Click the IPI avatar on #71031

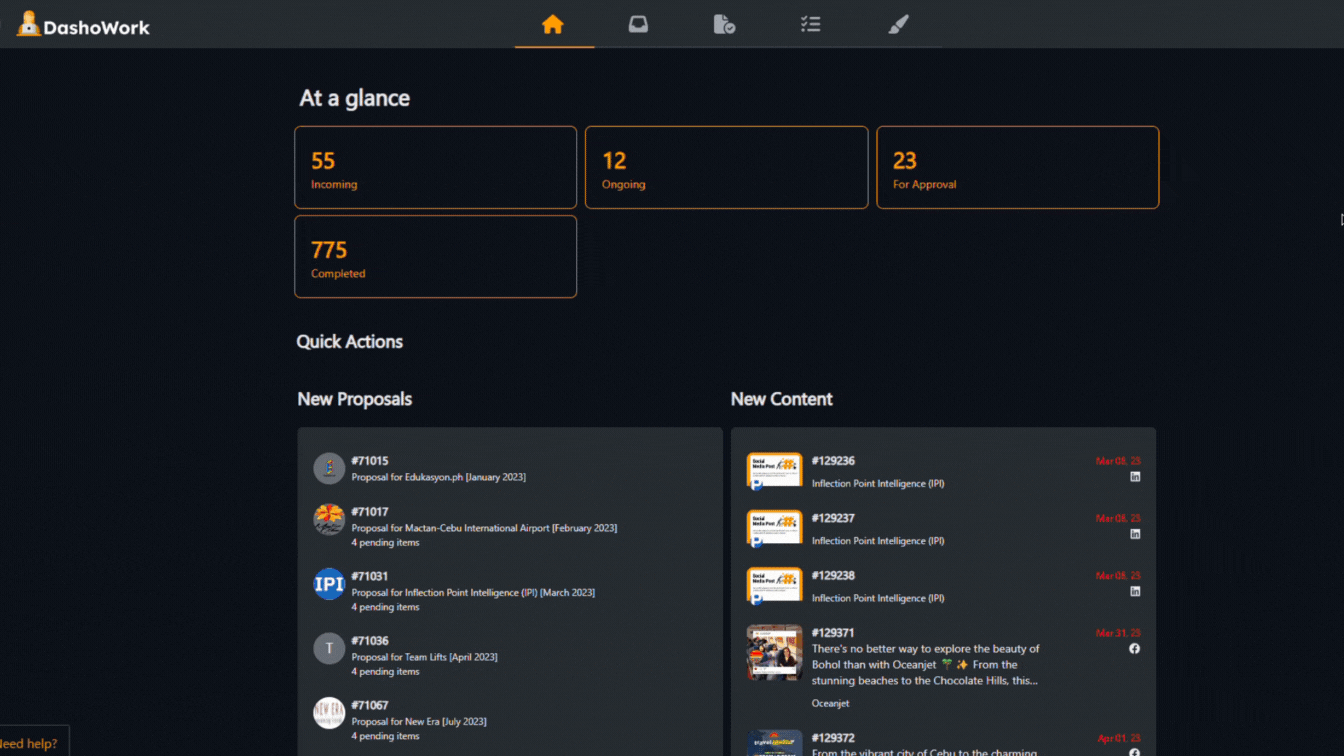pos(329,583)
